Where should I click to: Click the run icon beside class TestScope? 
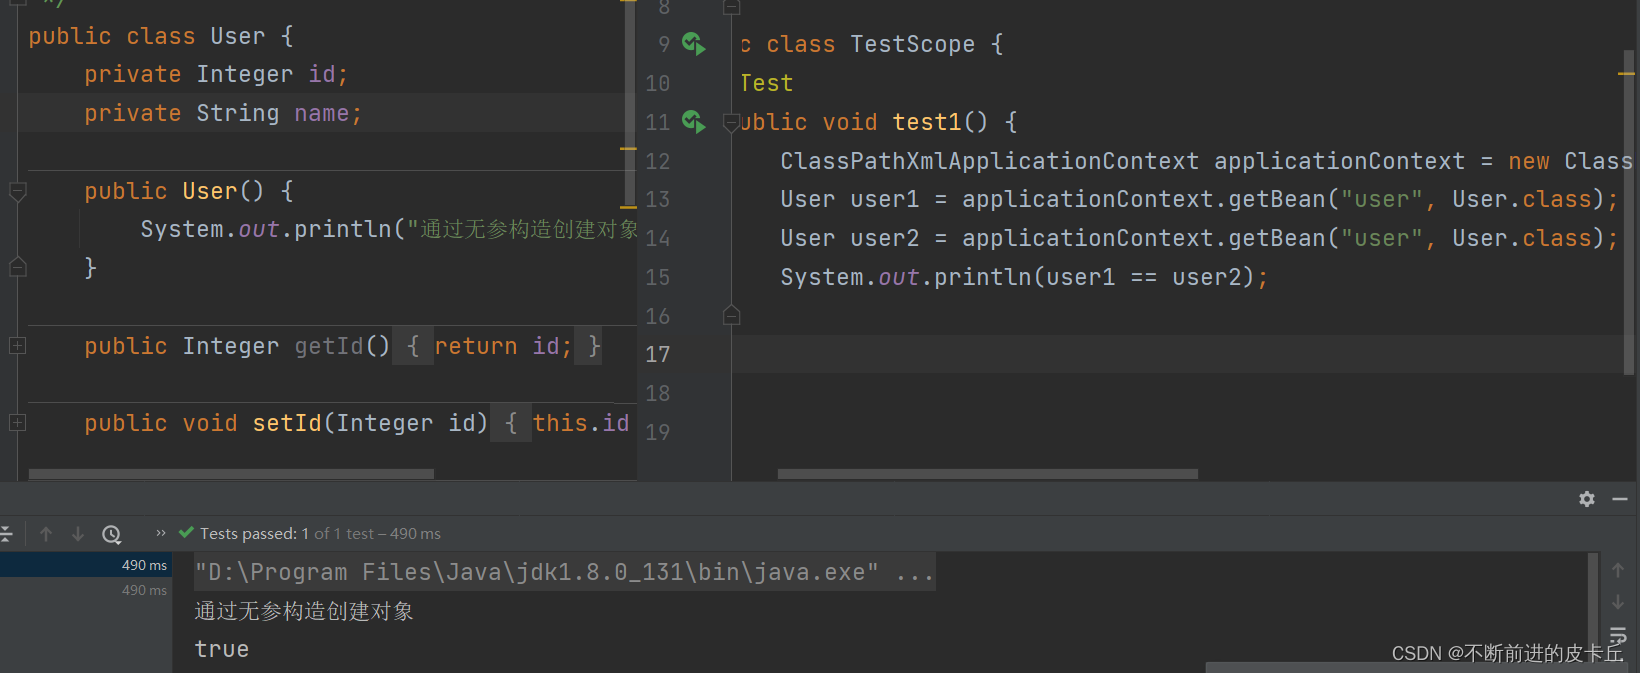point(693,43)
